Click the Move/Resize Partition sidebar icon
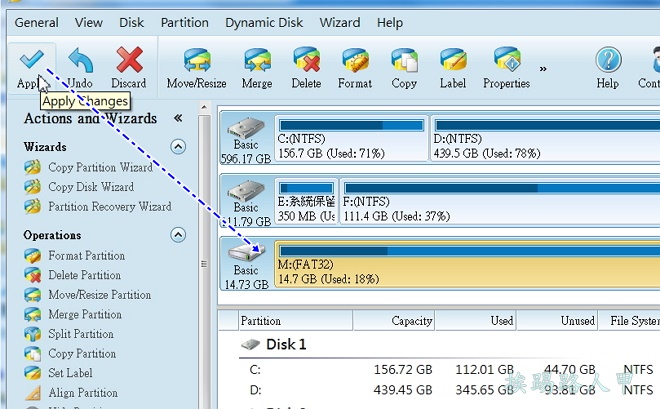 click(32, 295)
